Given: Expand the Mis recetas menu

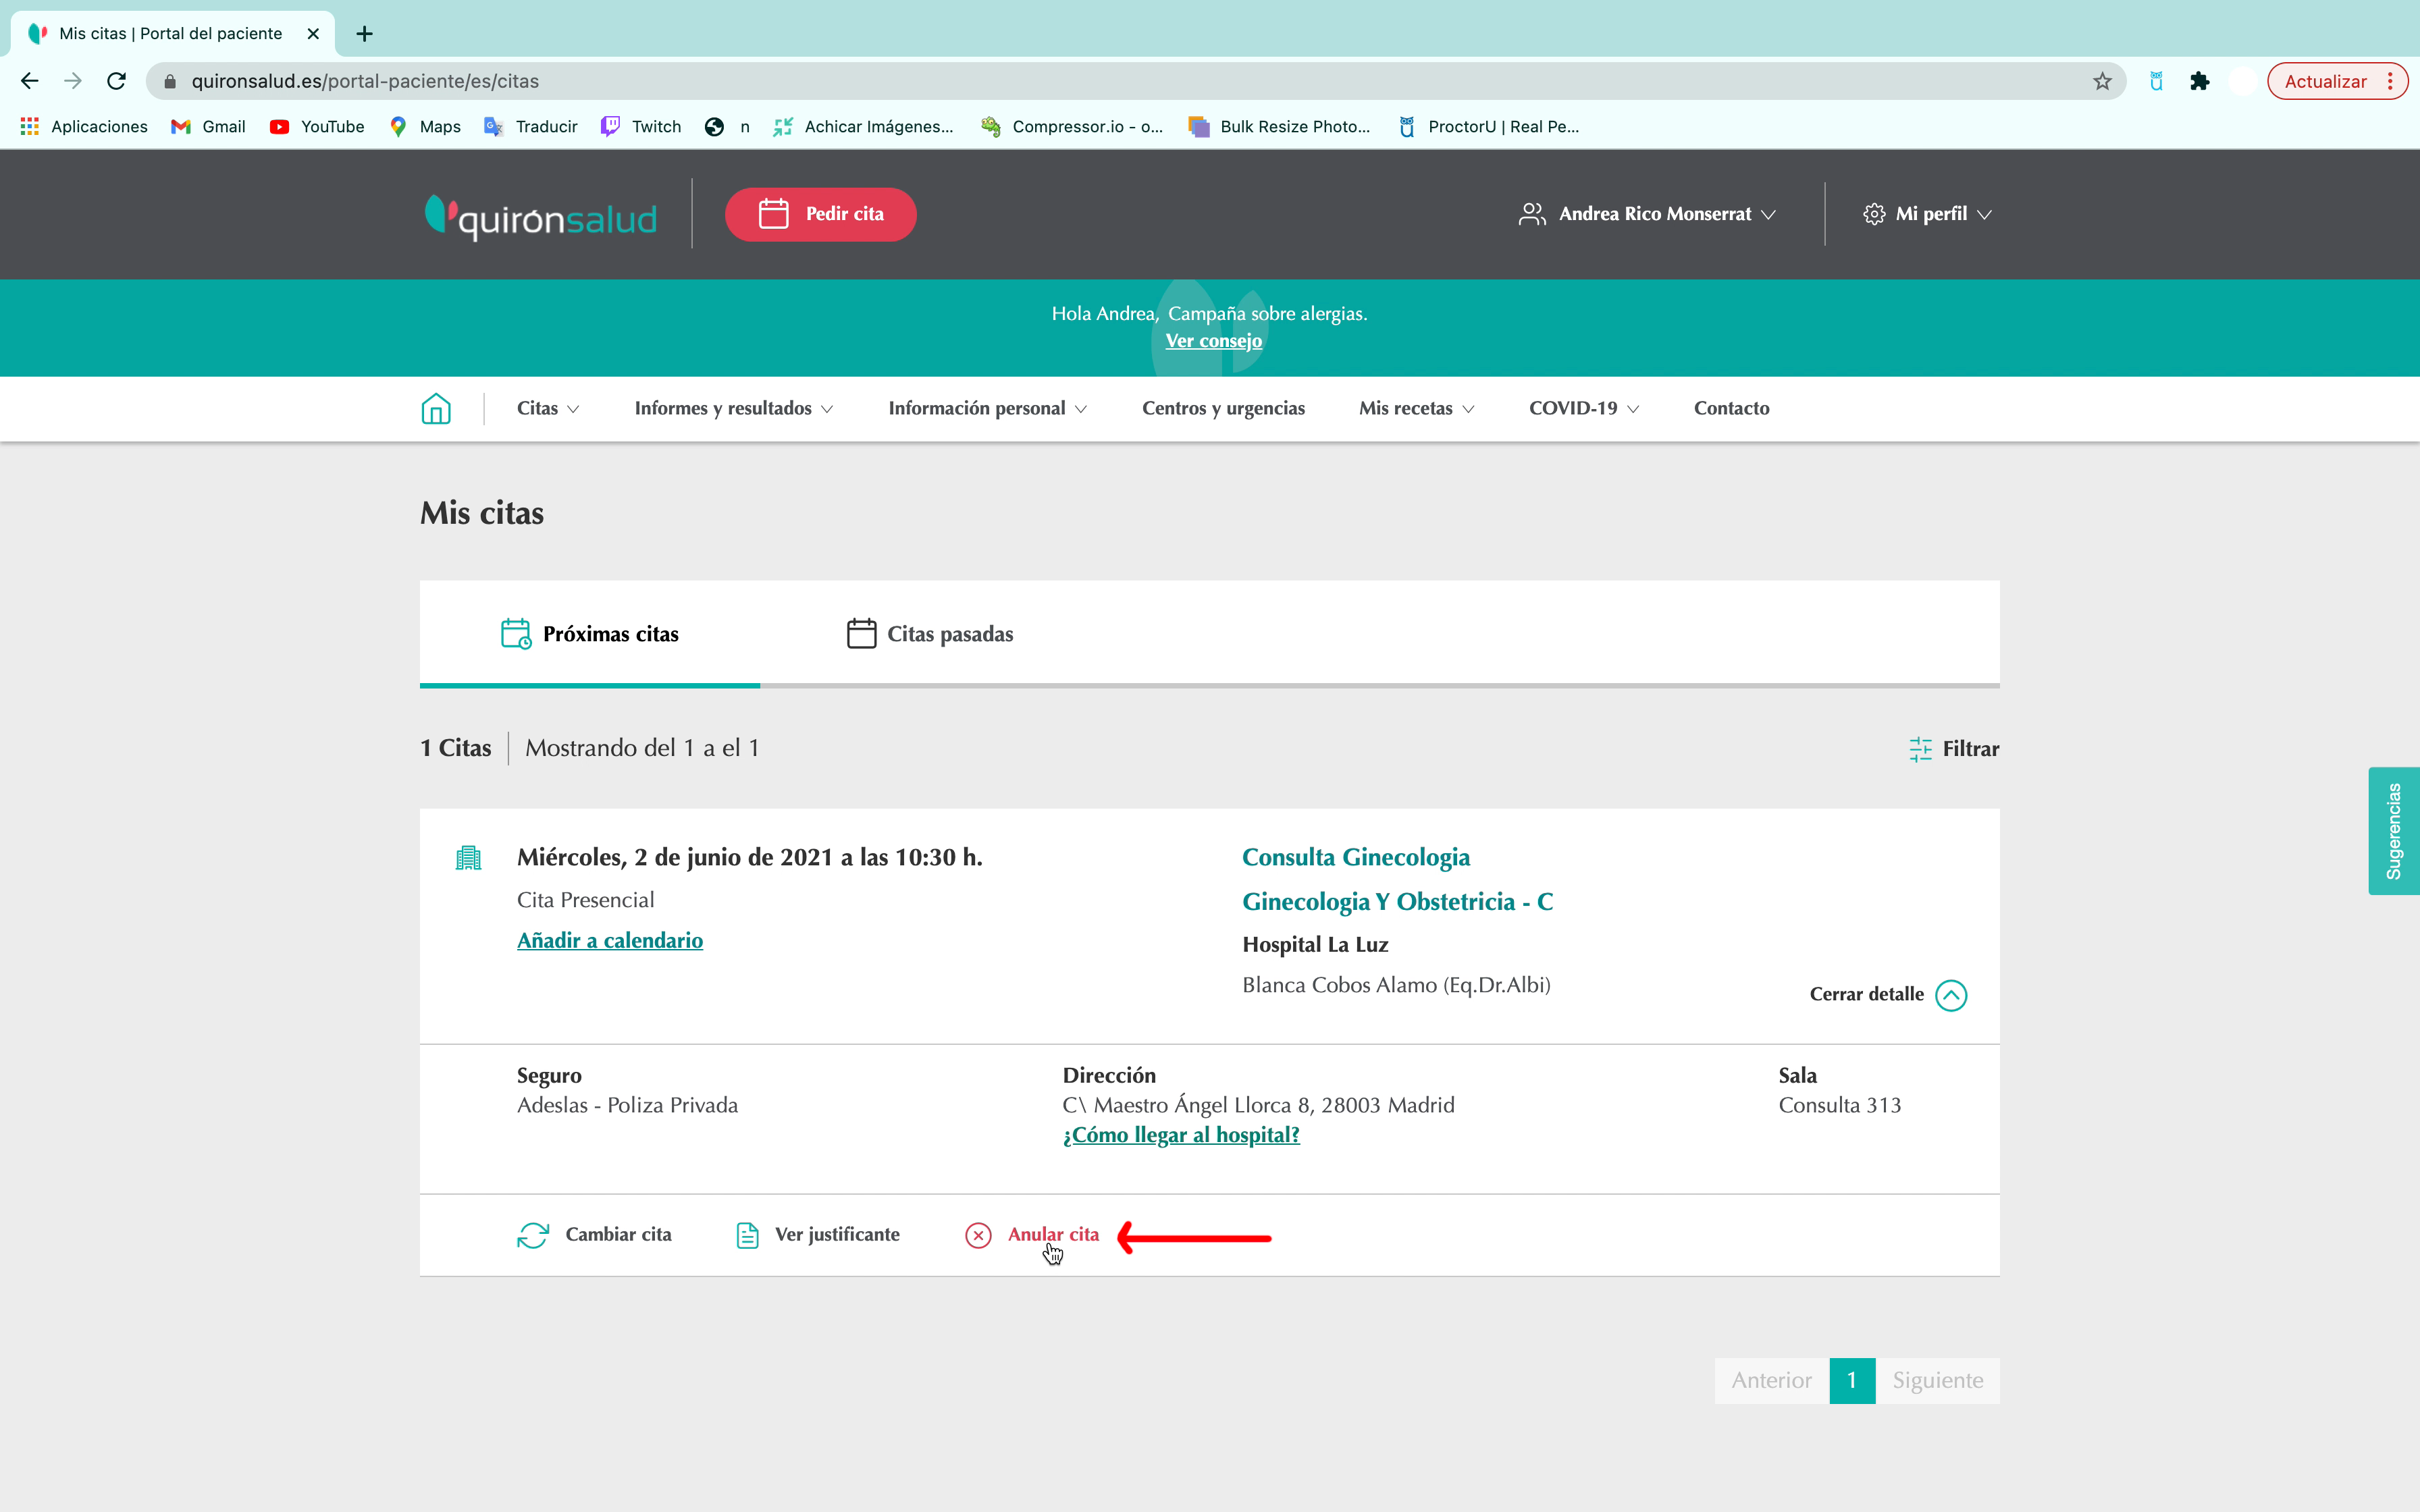Looking at the screenshot, I should pyautogui.click(x=1416, y=408).
